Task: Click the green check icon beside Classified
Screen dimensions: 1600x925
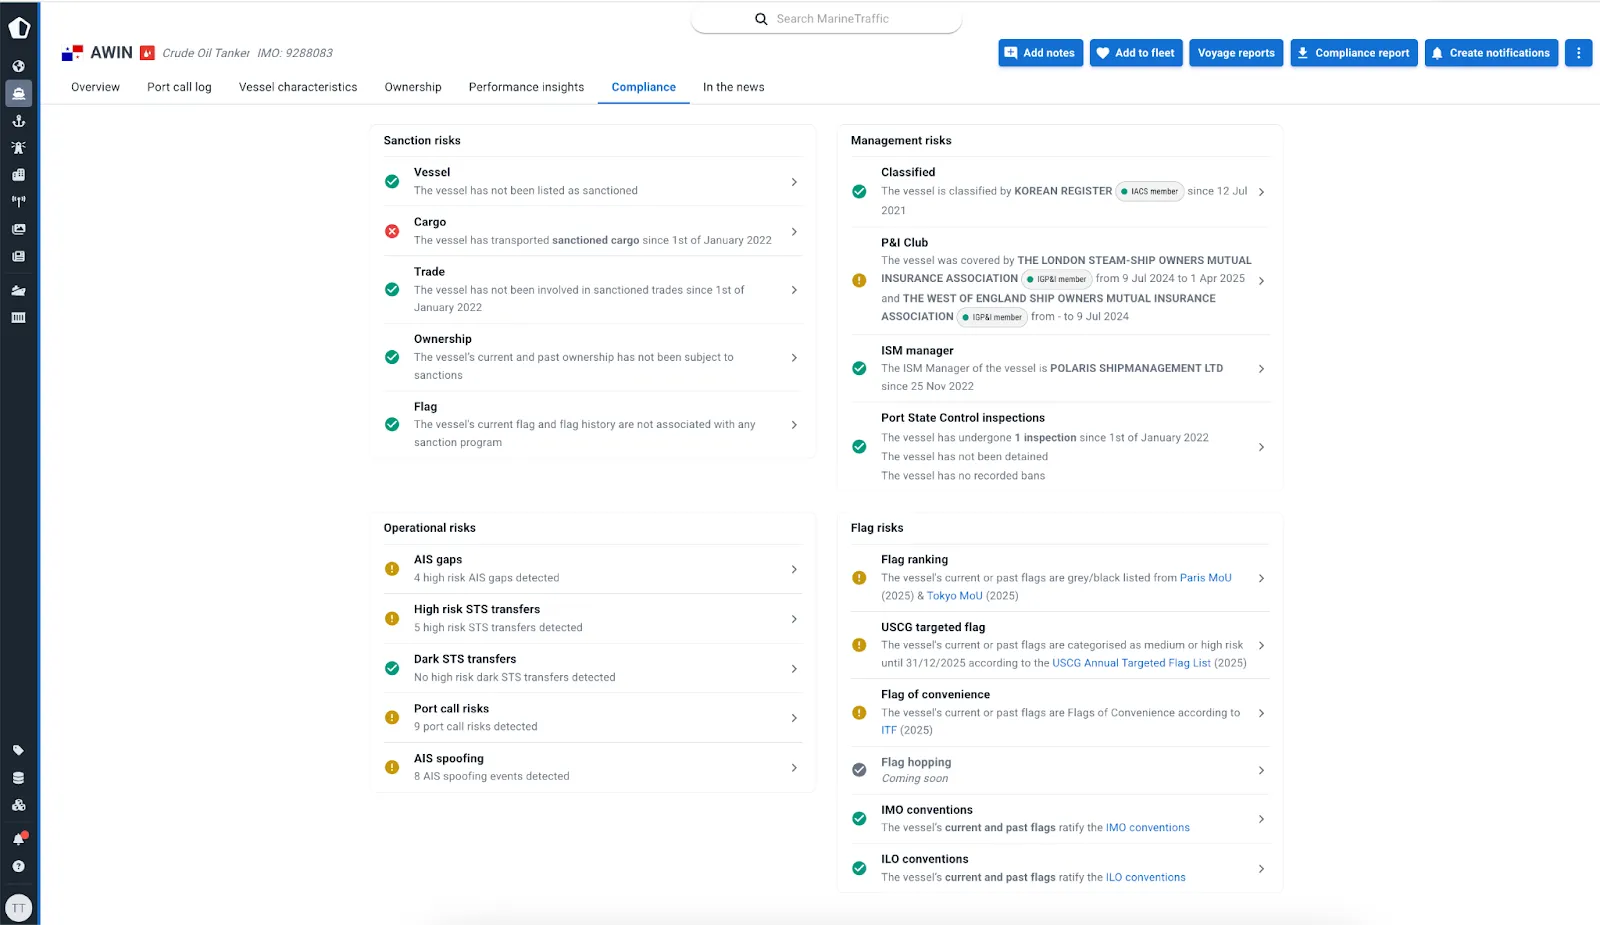Action: click(x=859, y=191)
